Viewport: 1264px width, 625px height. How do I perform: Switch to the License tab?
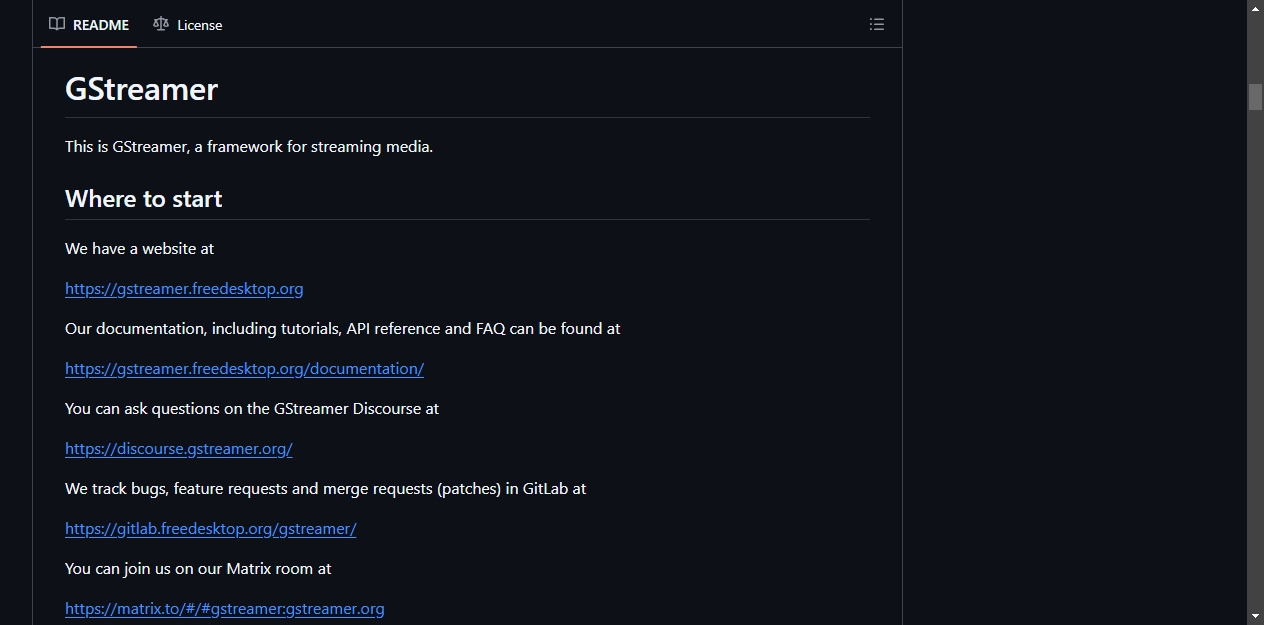click(x=188, y=25)
